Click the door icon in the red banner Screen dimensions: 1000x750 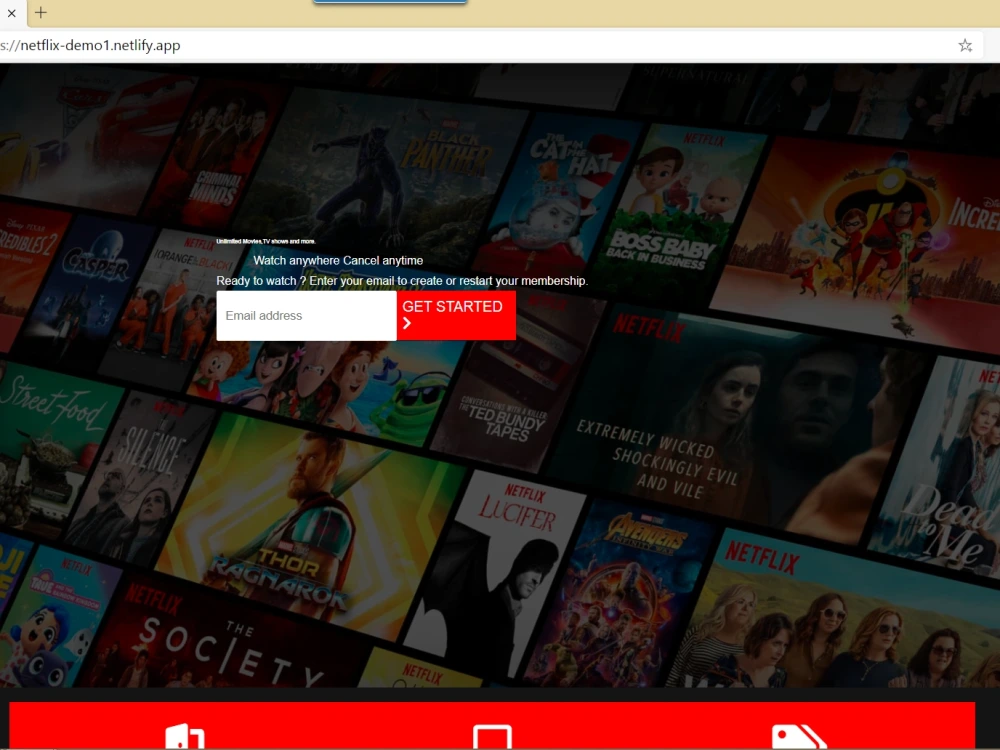click(x=185, y=737)
